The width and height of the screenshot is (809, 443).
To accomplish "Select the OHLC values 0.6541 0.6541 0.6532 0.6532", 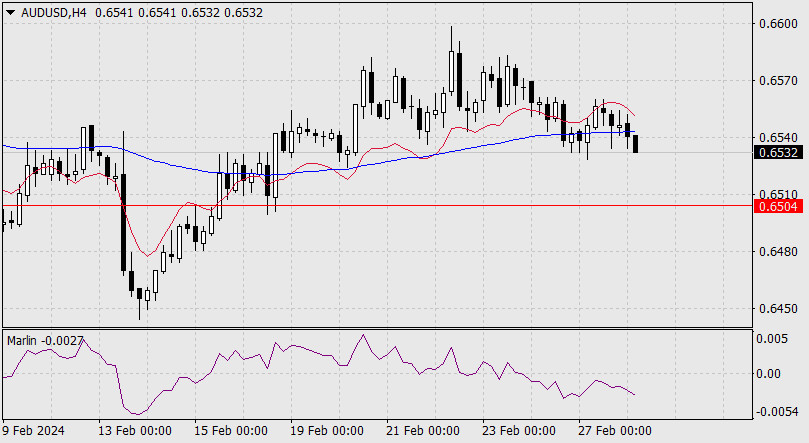I will pos(179,13).
